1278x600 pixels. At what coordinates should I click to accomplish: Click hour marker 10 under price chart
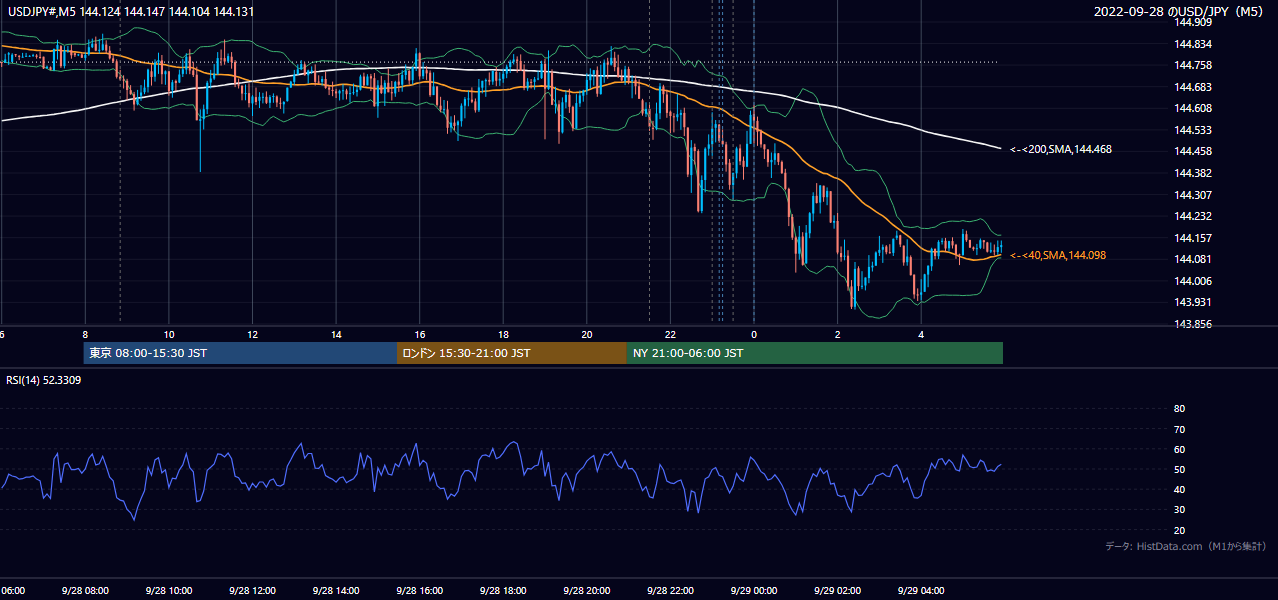pos(169,335)
